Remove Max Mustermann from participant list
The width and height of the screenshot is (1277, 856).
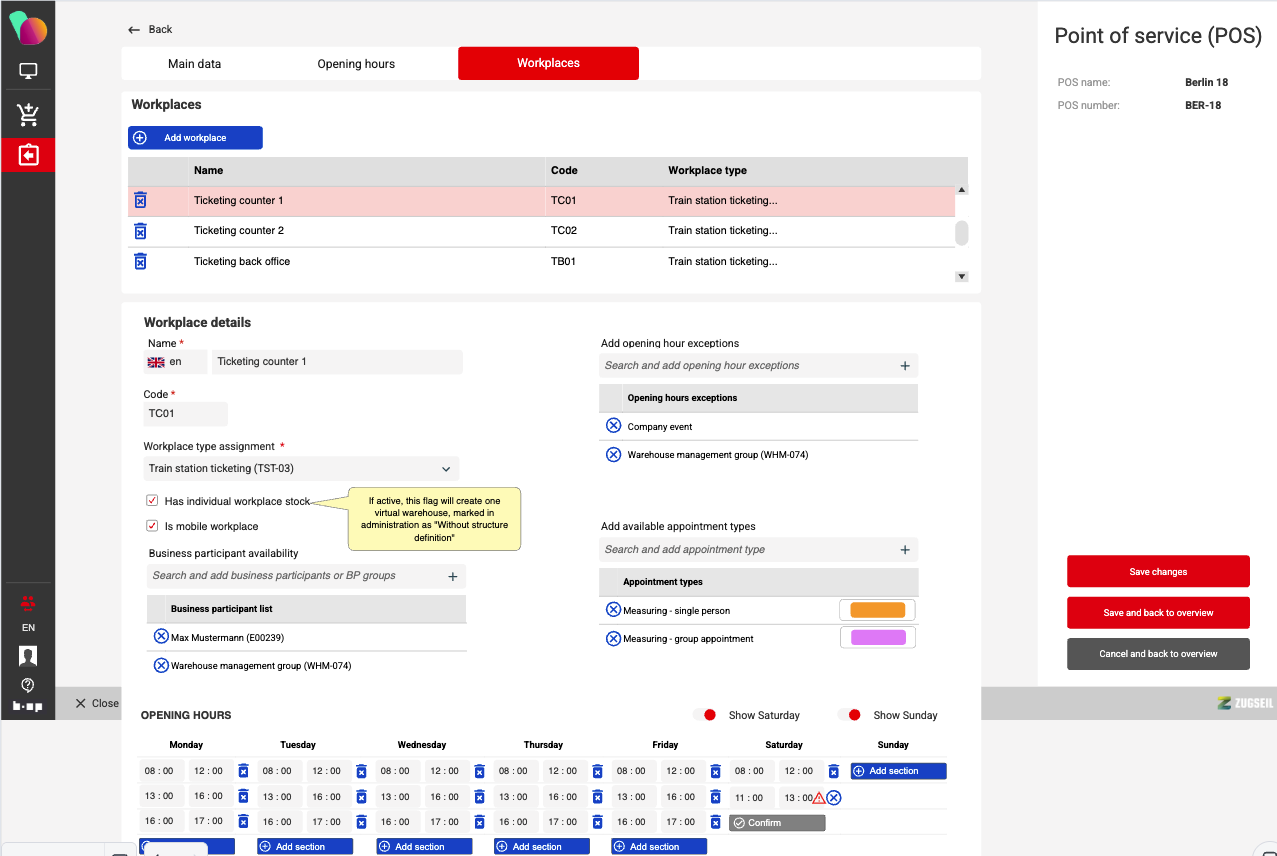[160, 637]
